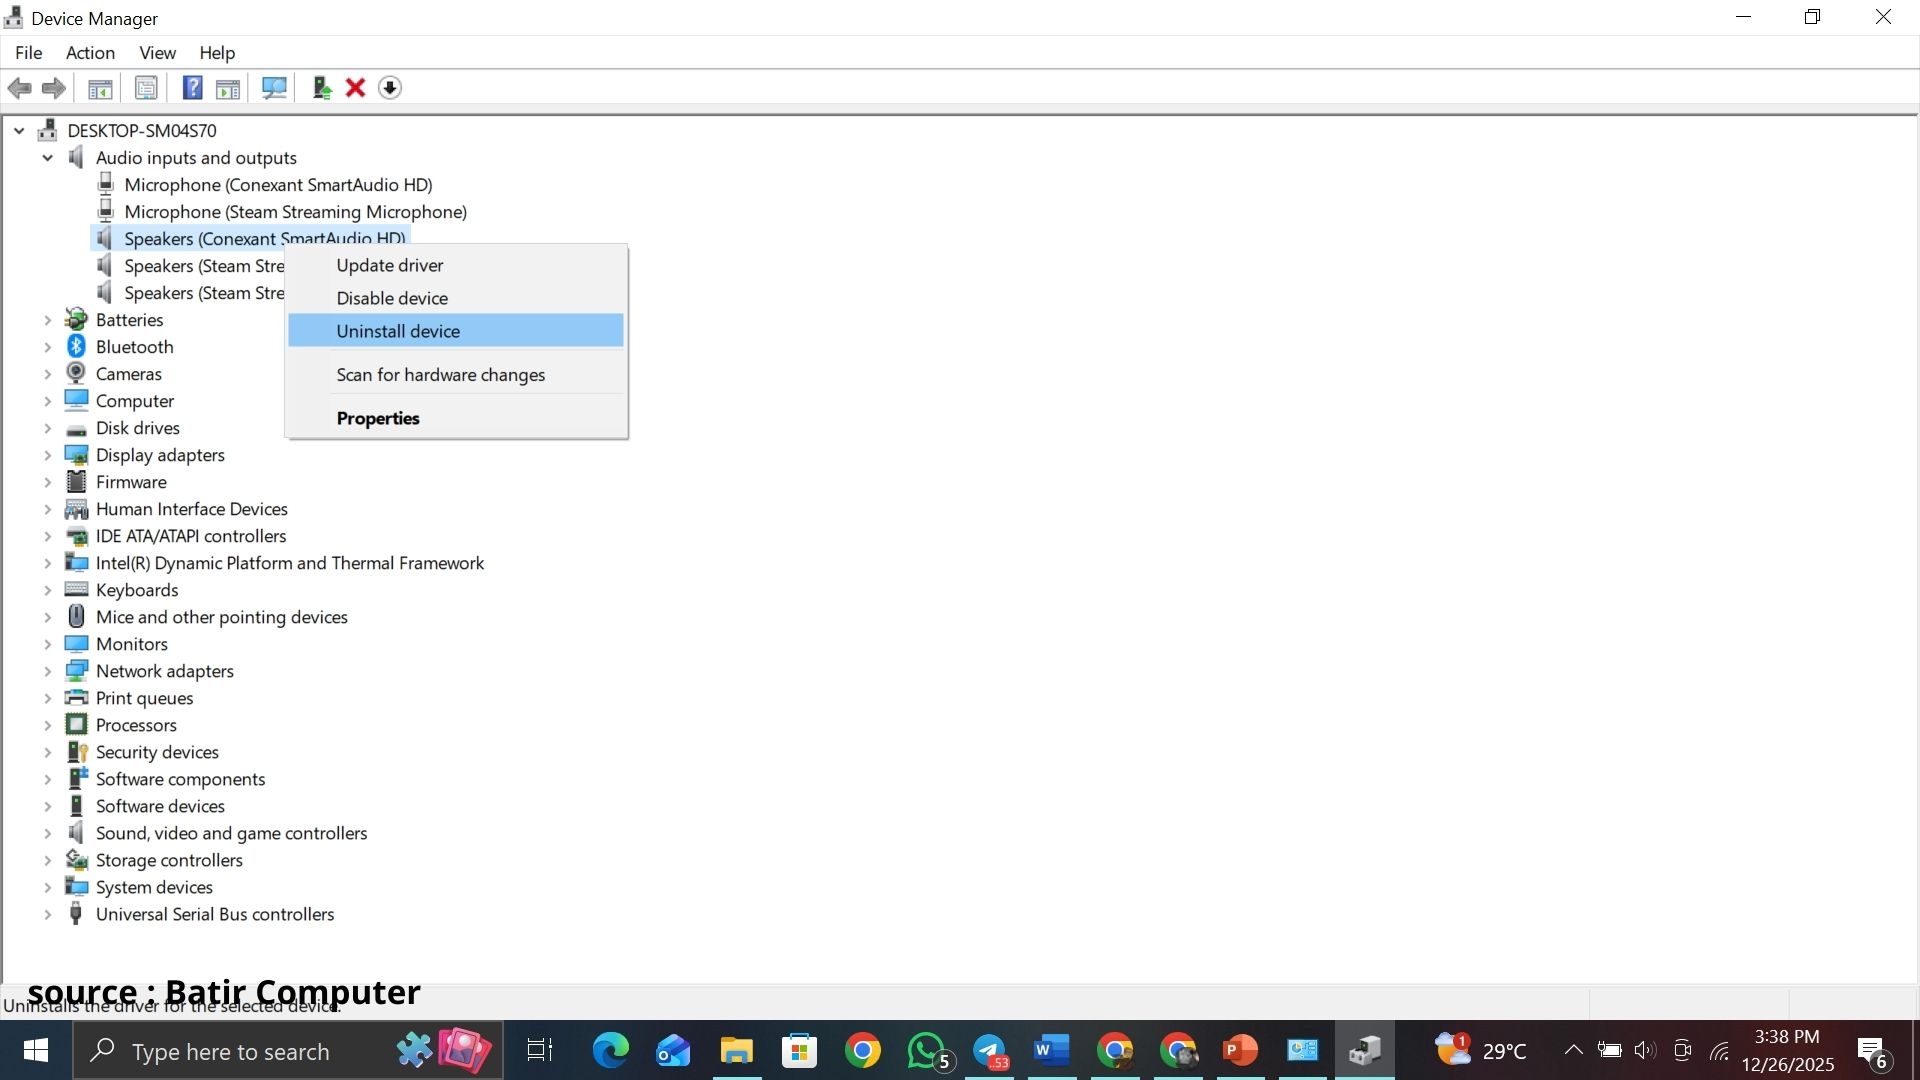Viewport: 1920px width, 1080px height.
Task: Open the notification center showing 6
Action: (x=1872, y=1052)
